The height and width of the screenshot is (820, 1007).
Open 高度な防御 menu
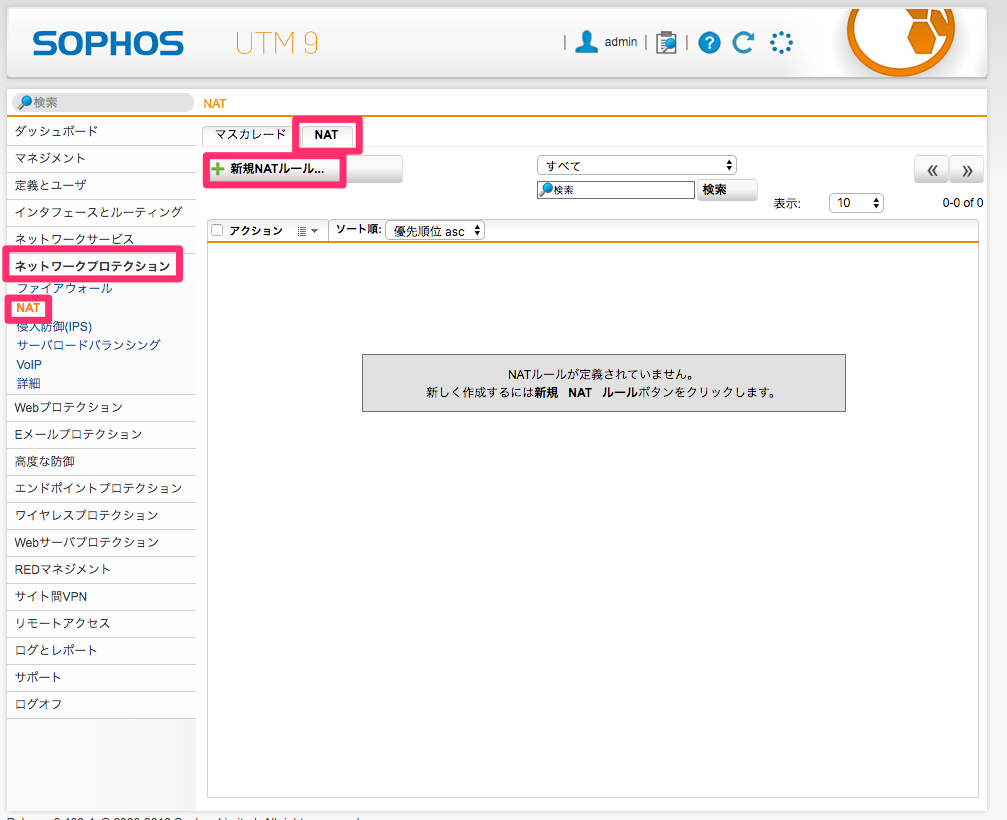click(101, 462)
